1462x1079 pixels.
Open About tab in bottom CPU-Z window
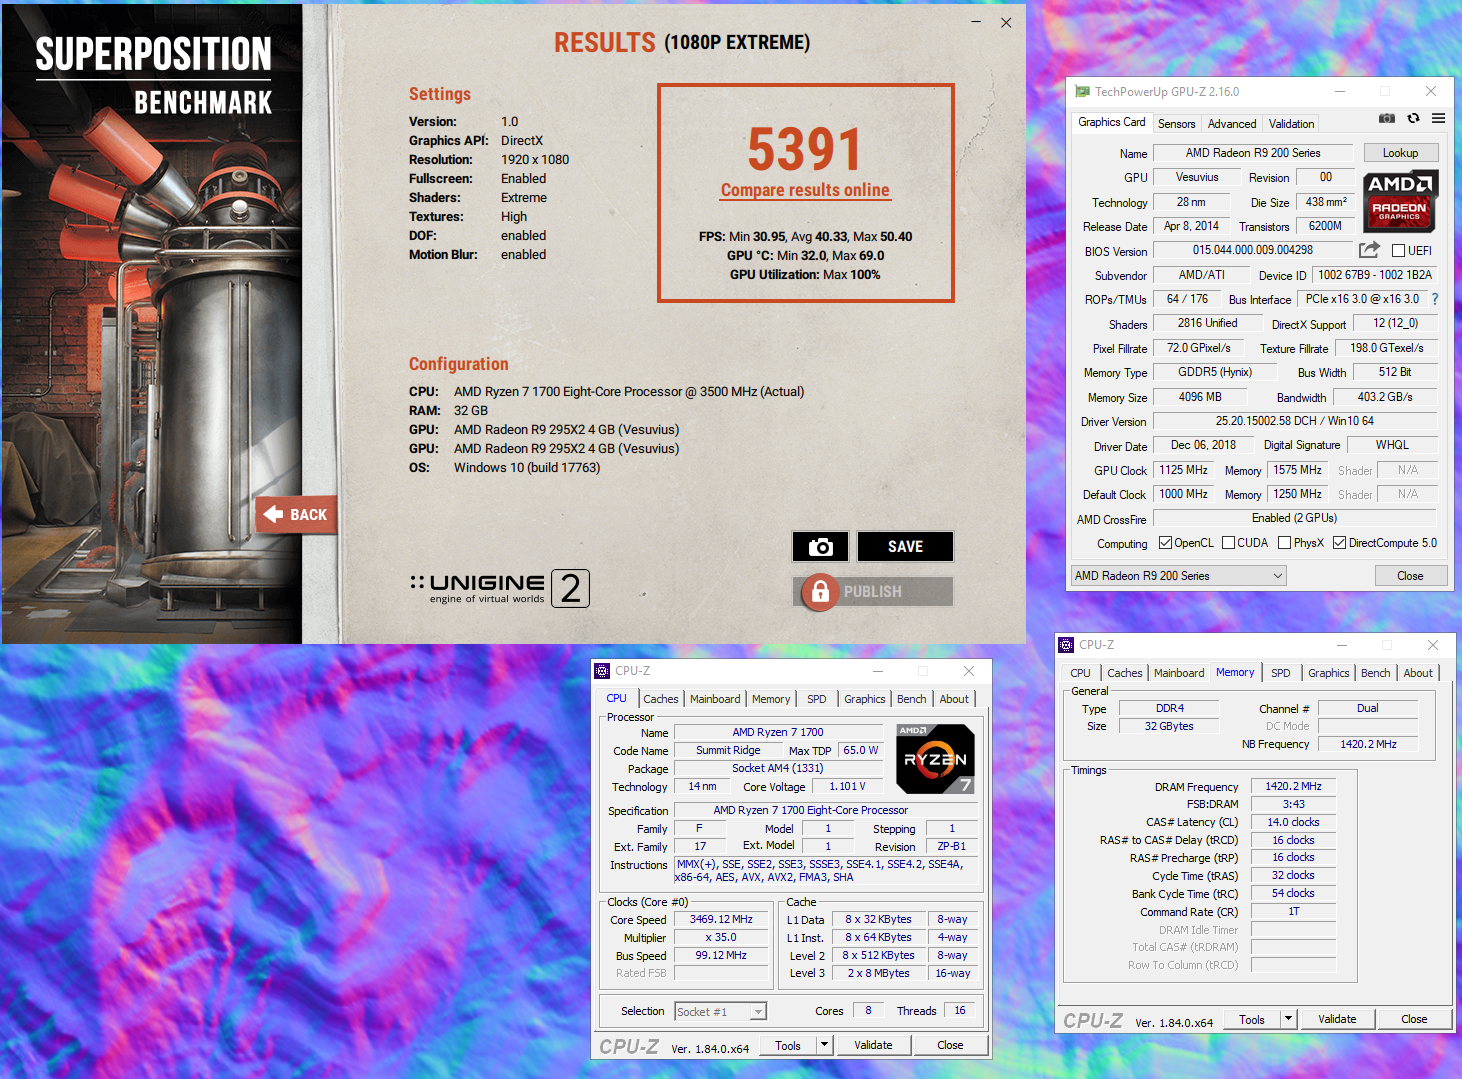pos(954,699)
